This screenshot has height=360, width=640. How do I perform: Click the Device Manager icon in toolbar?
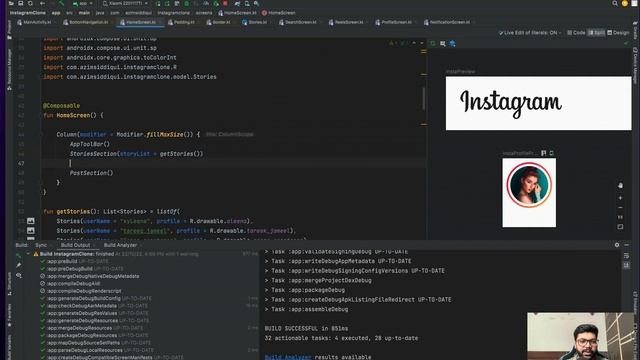(x=247, y=3)
